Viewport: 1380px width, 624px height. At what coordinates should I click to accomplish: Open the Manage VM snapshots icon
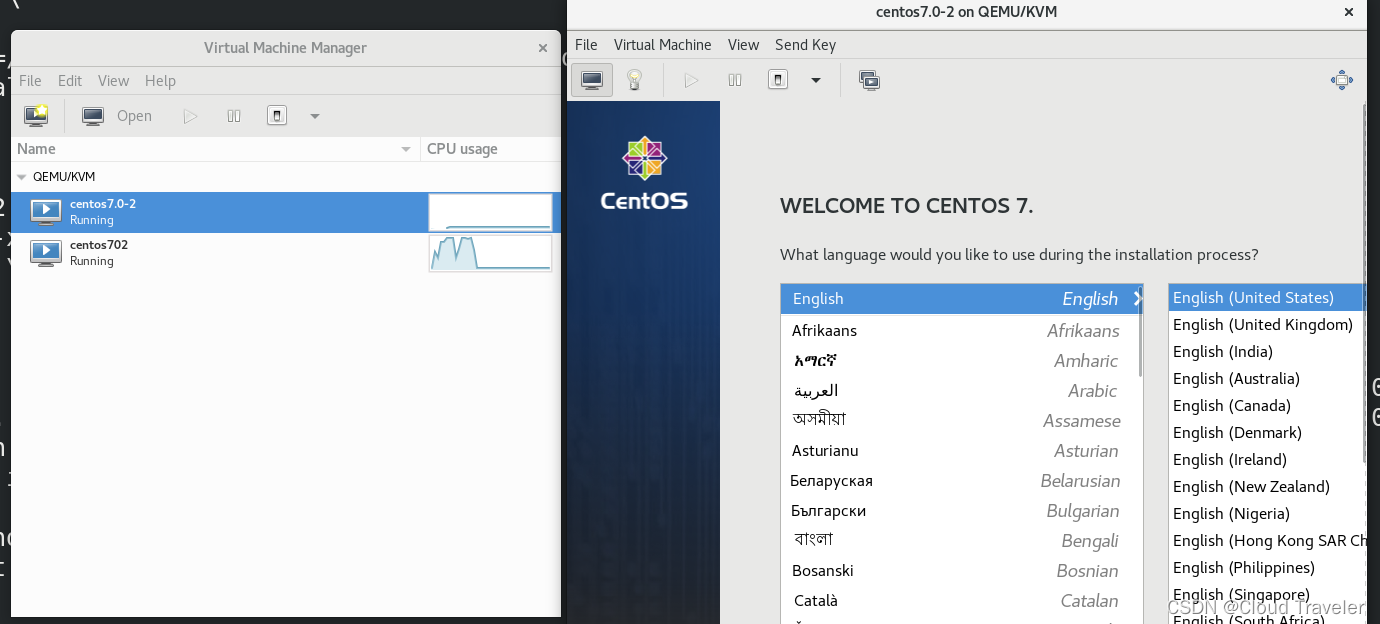[869, 80]
